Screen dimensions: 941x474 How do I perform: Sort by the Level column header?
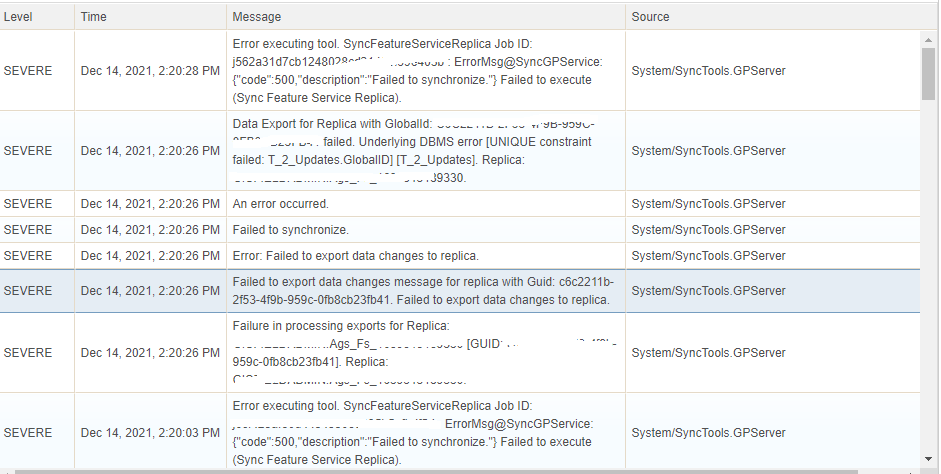pyautogui.click(x=18, y=17)
